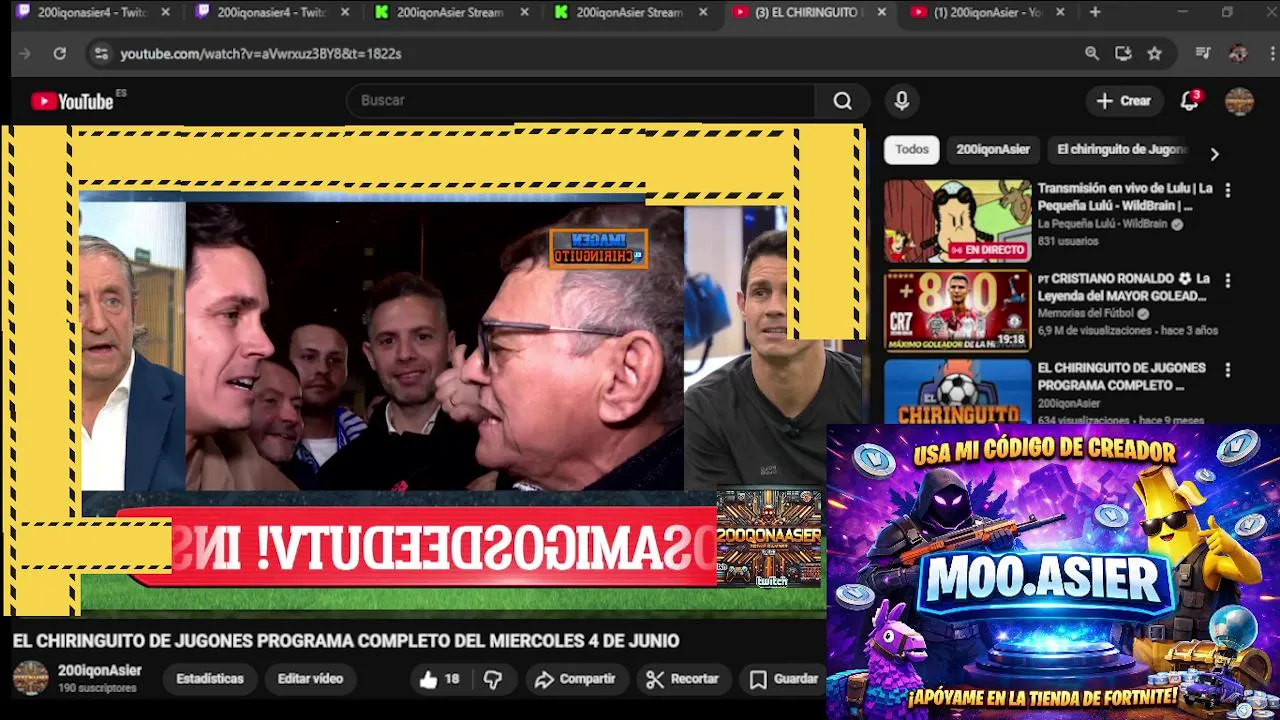Bookmark this page with the star icon
Image resolution: width=1280 pixels, height=720 pixels.
tap(1155, 54)
